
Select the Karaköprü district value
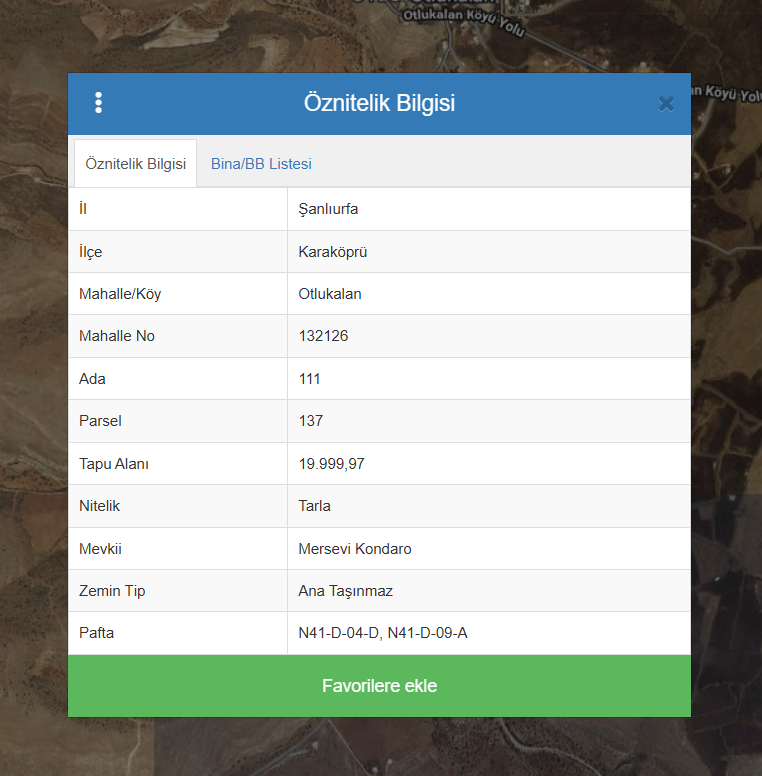[x=333, y=252]
